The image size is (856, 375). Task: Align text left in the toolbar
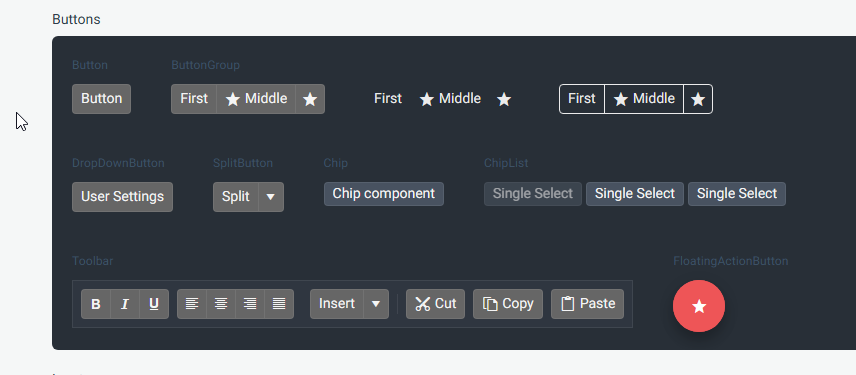[192, 304]
